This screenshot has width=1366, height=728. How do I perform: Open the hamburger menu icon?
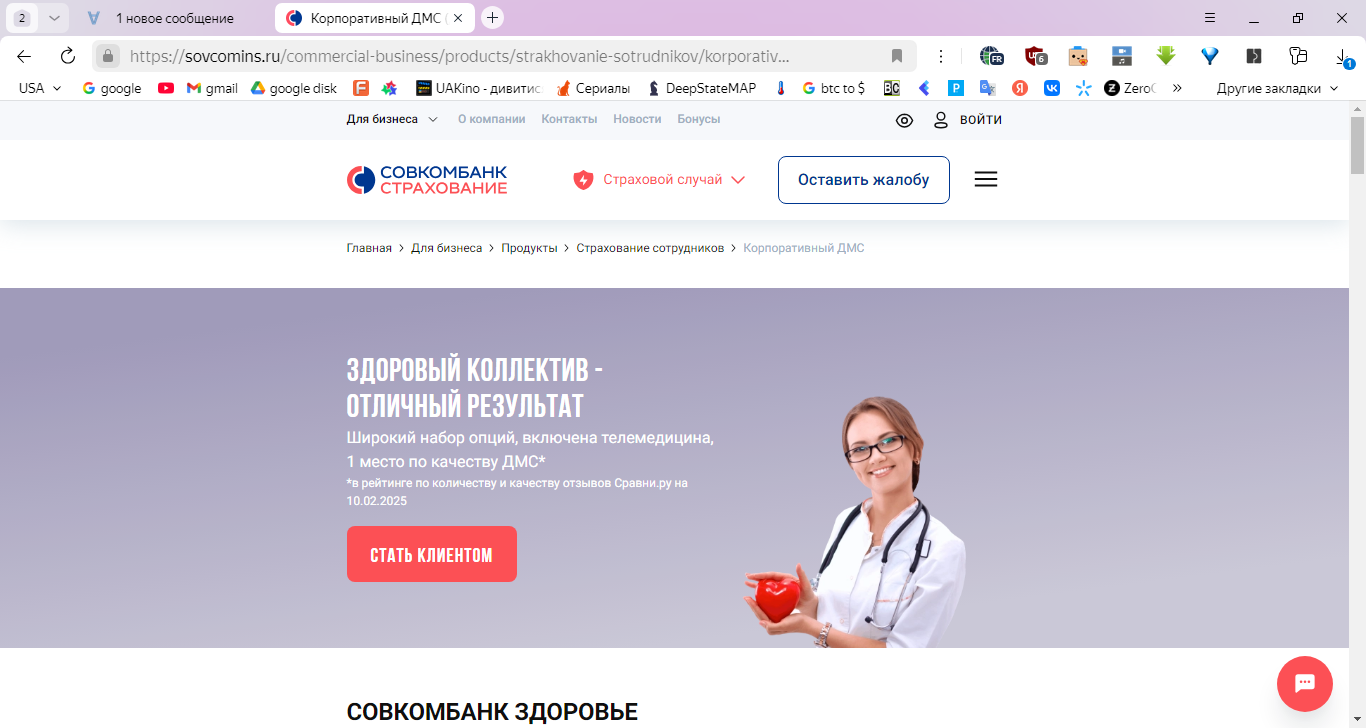click(x=986, y=180)
